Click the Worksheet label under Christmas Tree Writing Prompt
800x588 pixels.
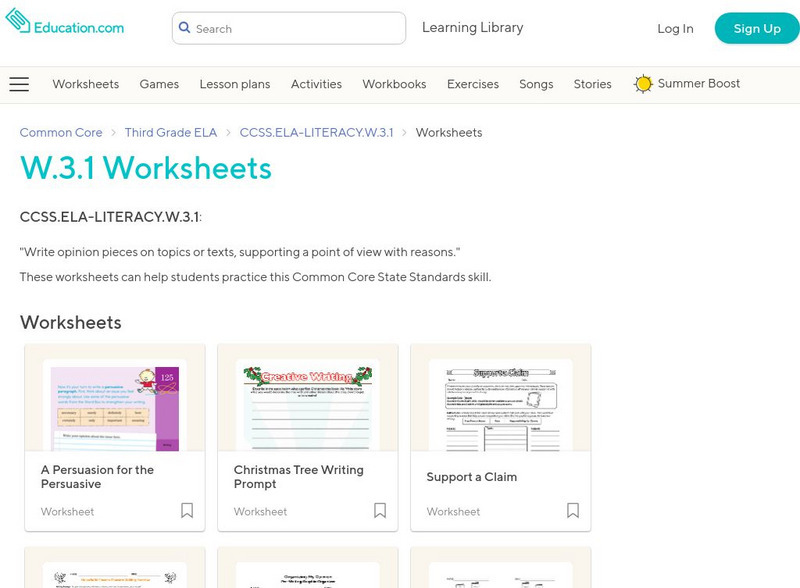click(260, 511)
